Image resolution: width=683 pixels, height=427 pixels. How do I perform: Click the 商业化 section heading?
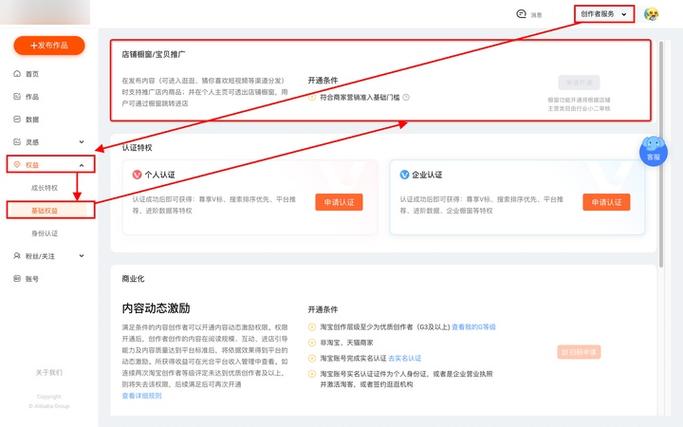[133, 279]
